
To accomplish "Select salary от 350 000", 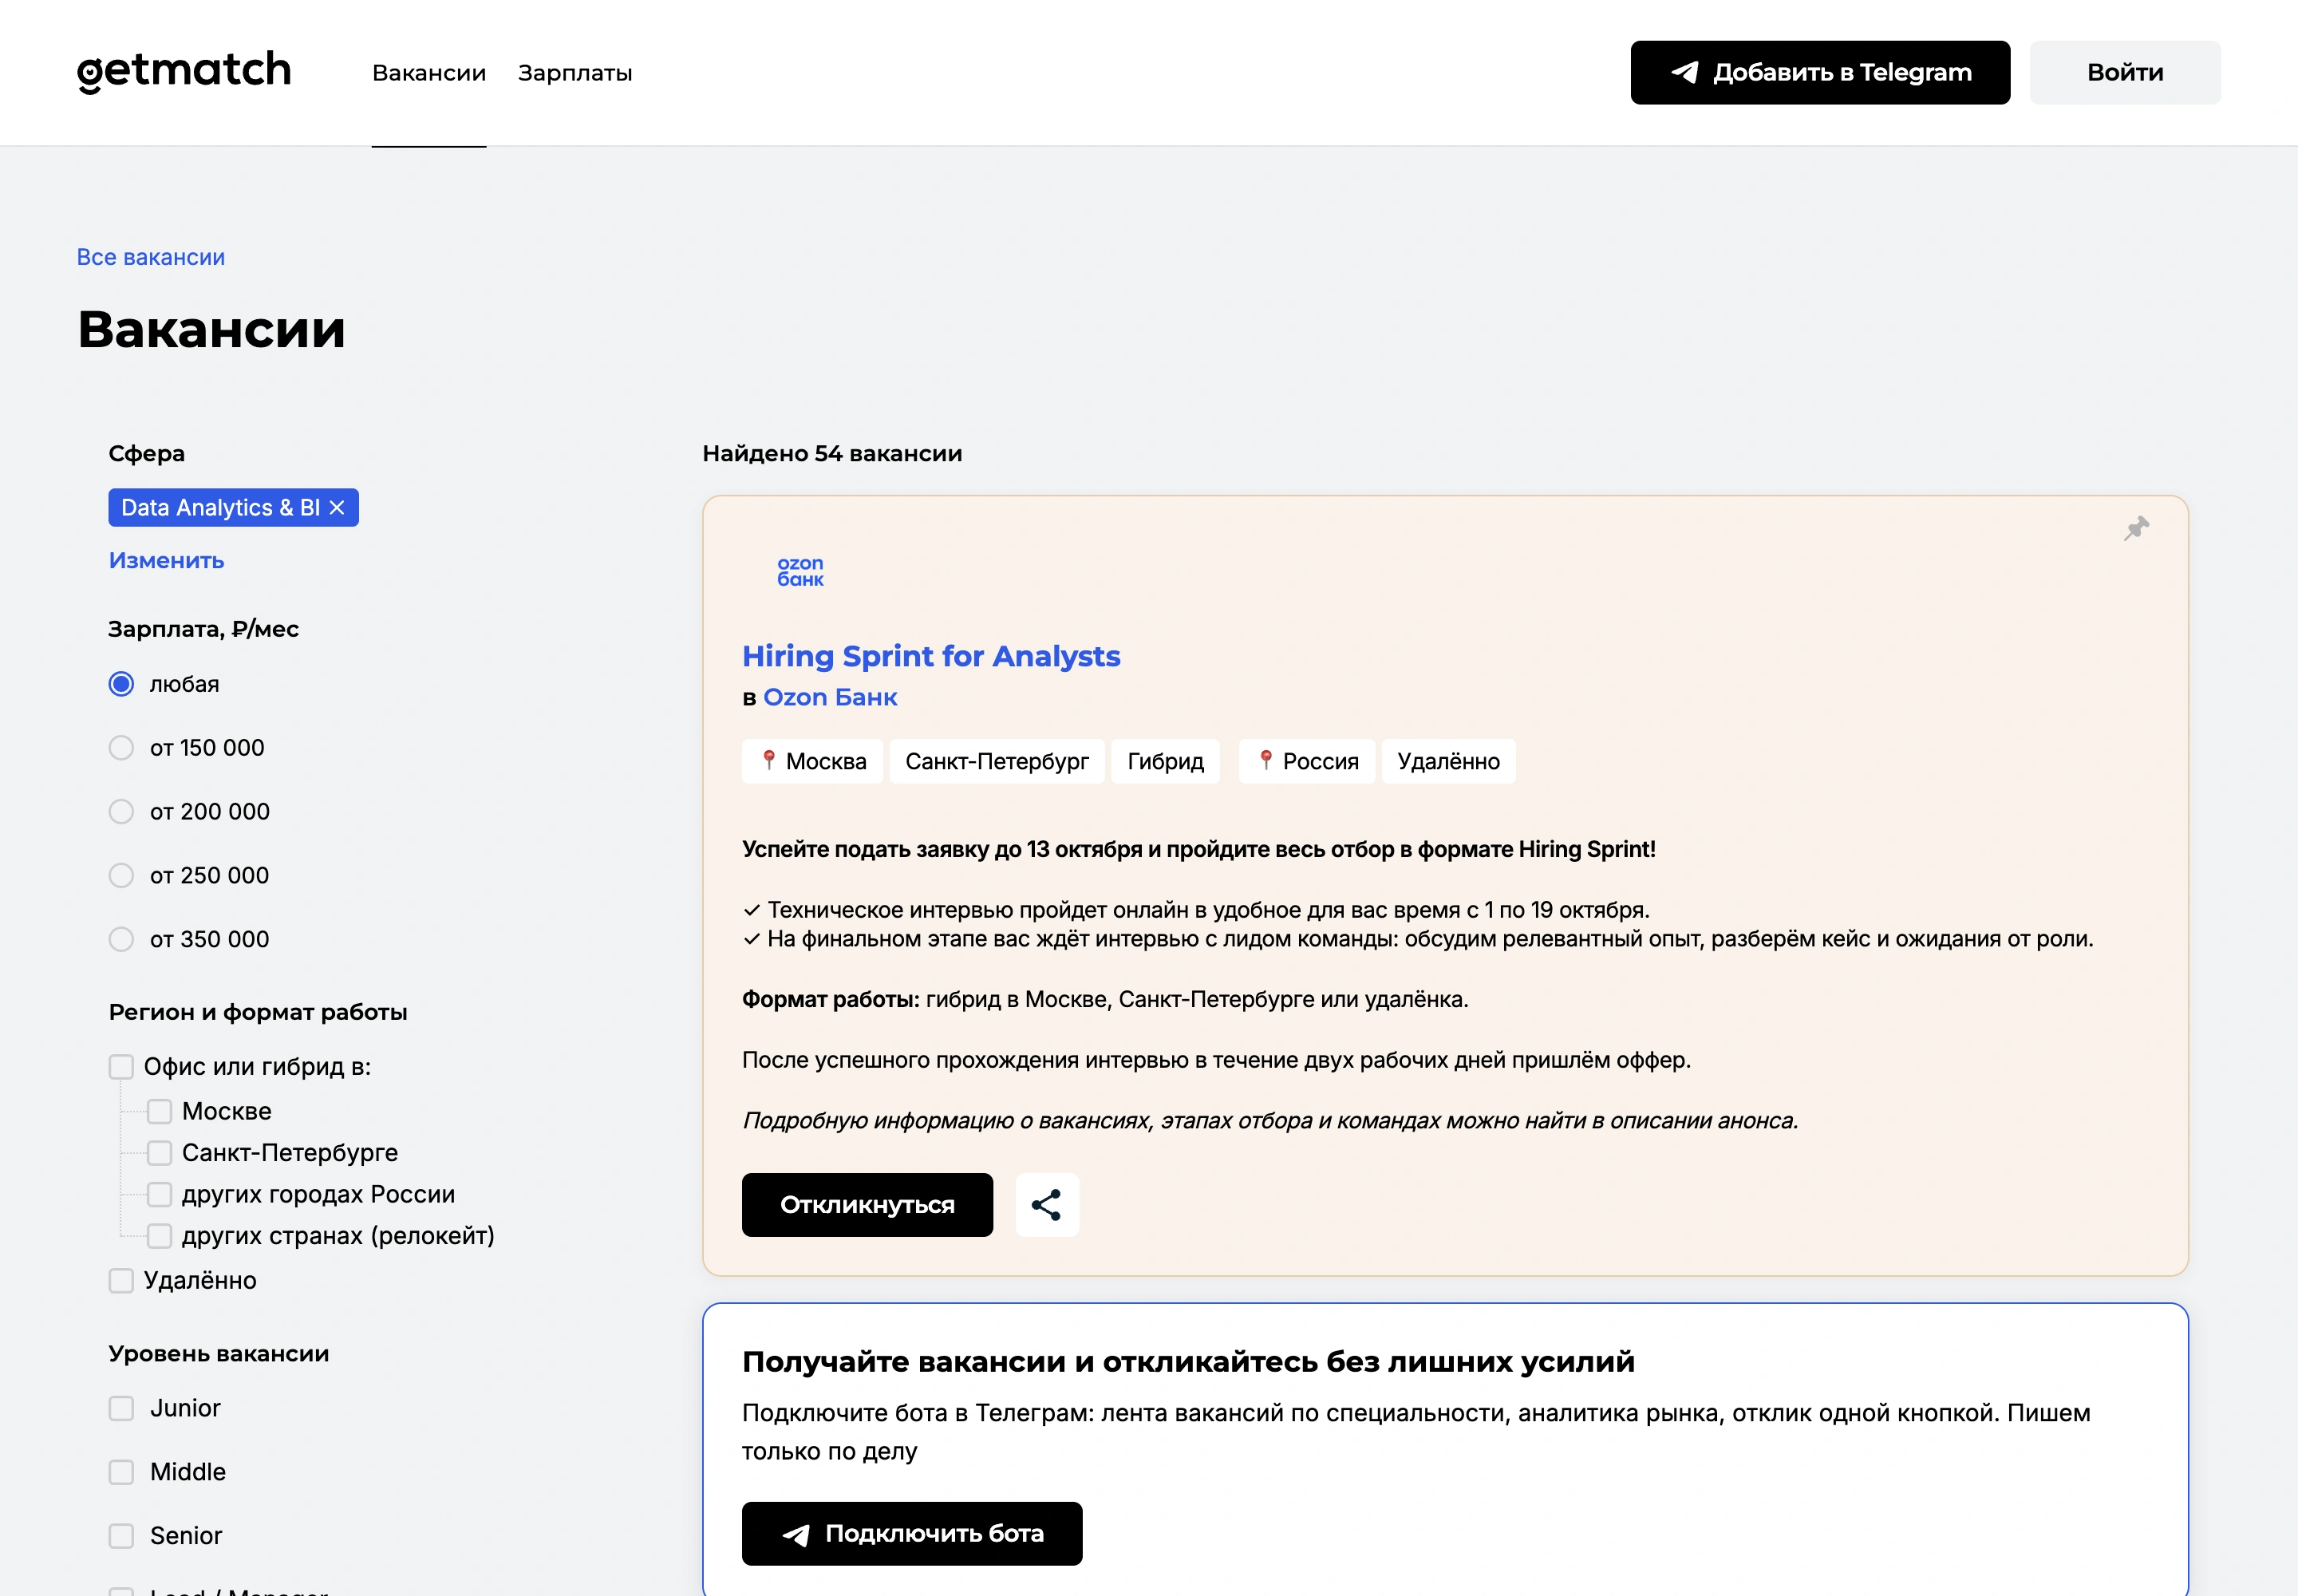I will (x=121, y=940).
